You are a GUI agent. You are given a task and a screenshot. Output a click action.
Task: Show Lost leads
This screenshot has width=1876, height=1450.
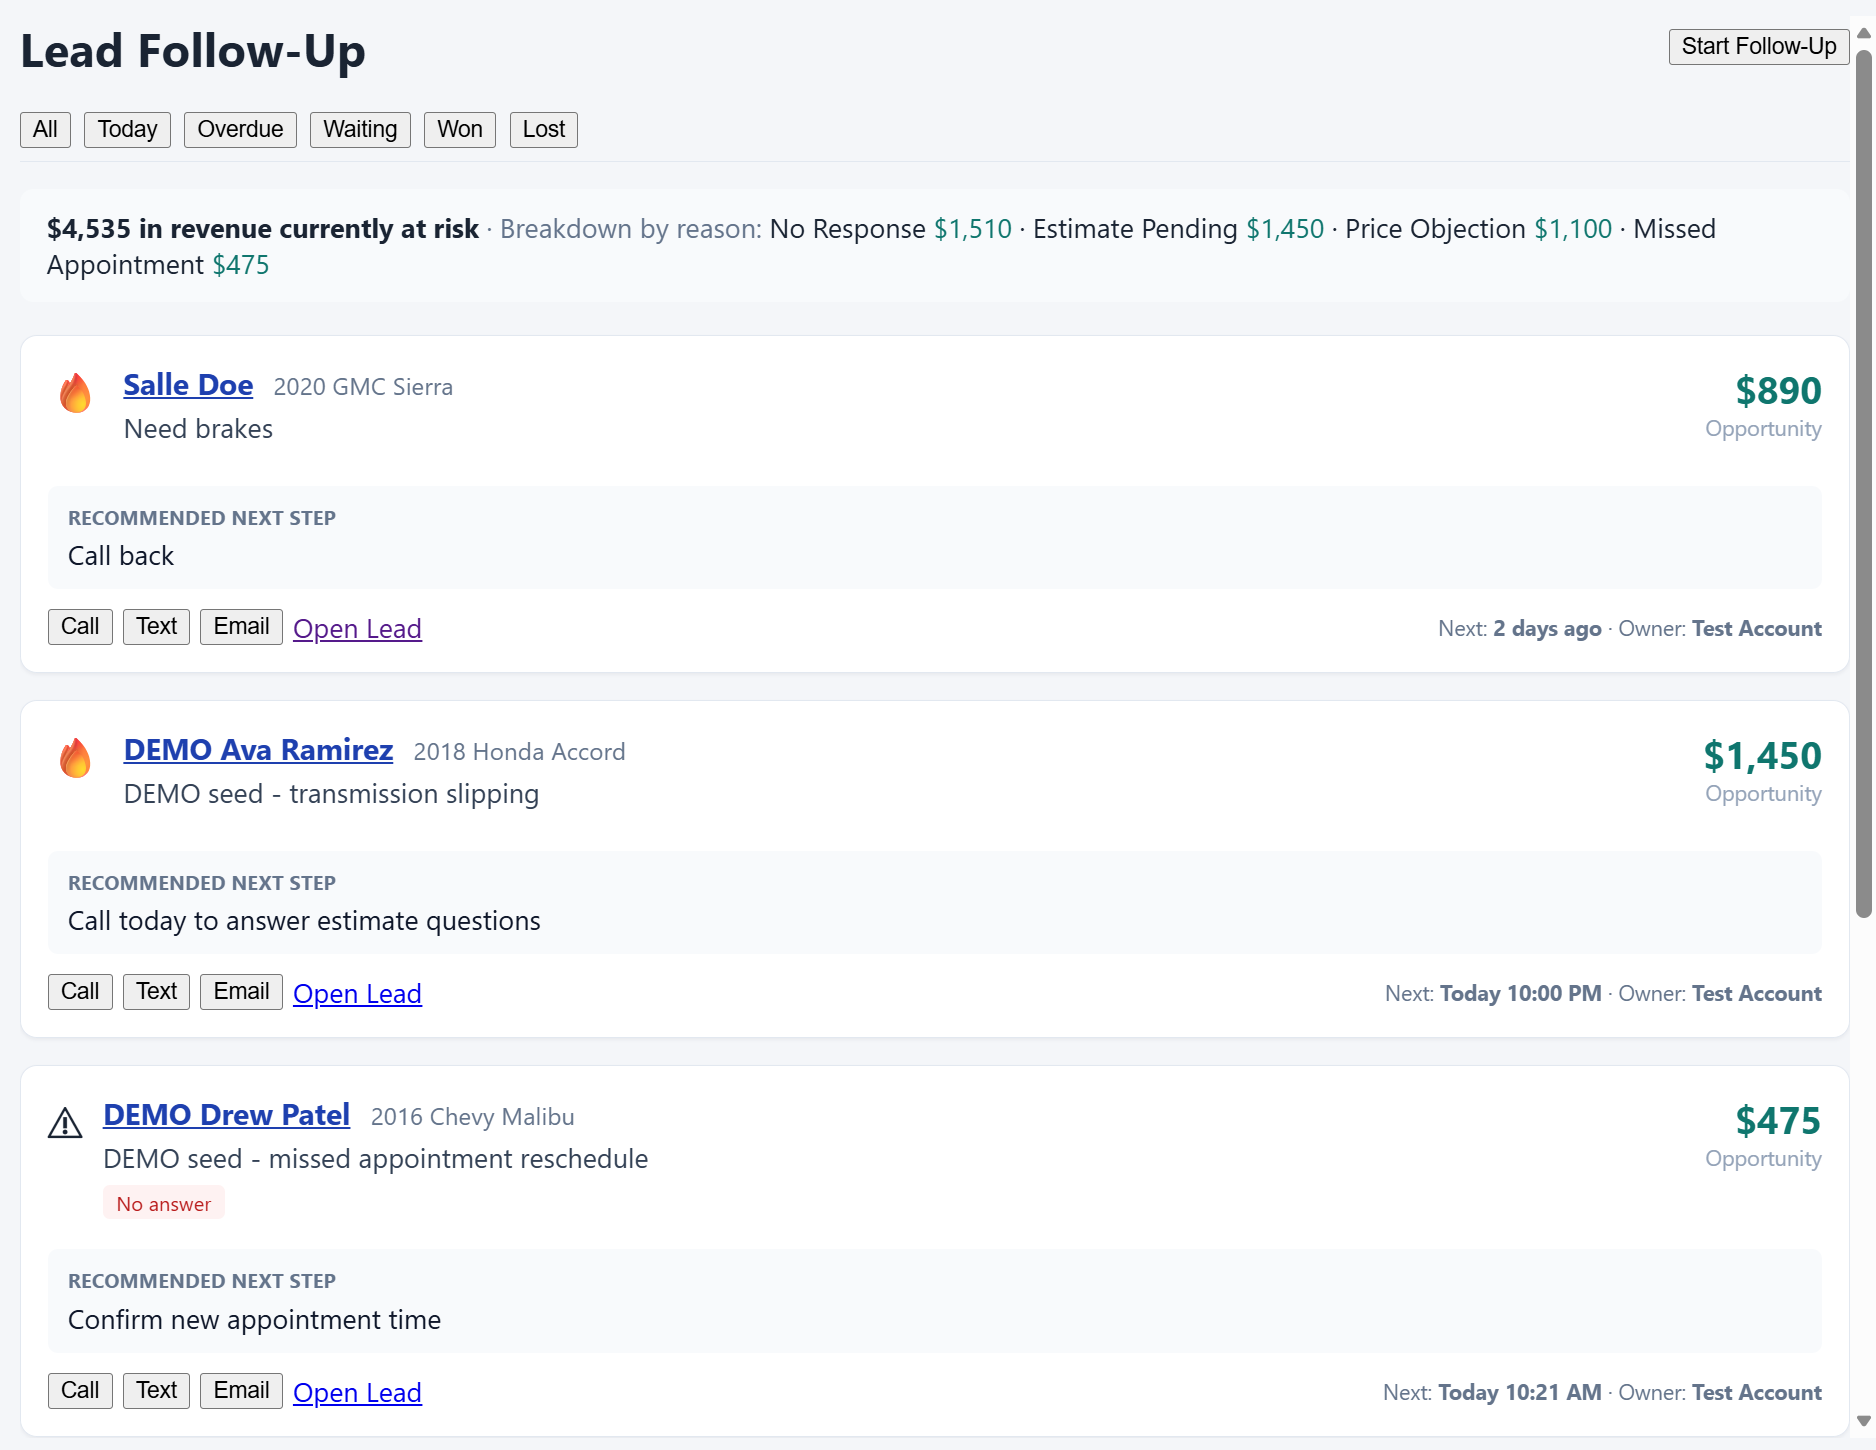[x=544, y=130]
